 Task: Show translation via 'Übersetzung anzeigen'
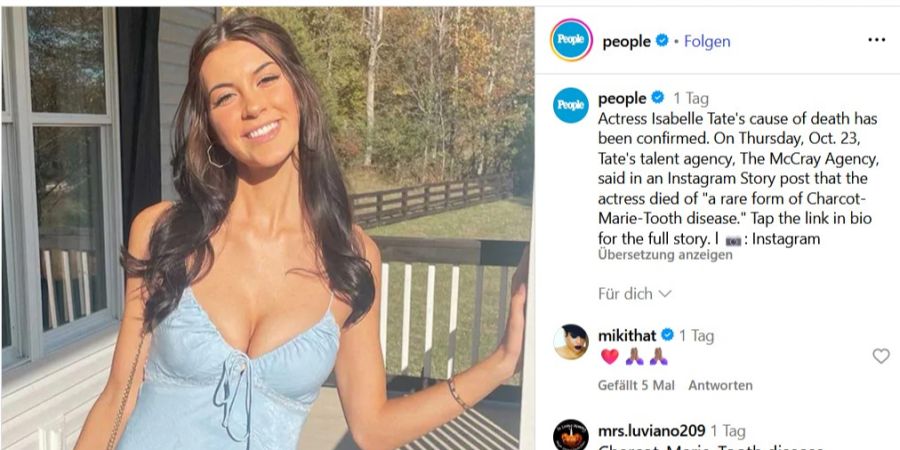click(665, 255)
